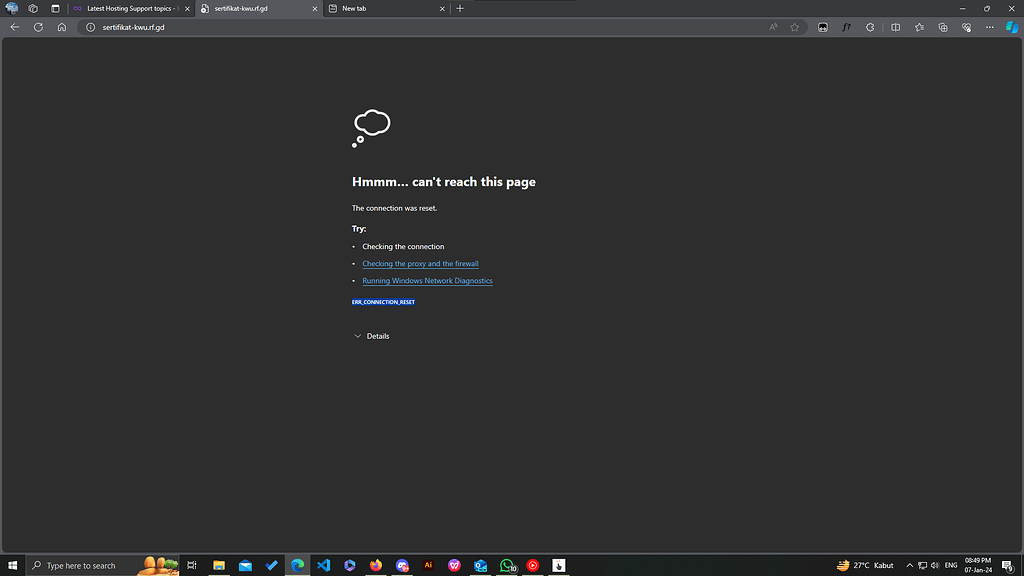Screen dimensions: 1024x576
Task: Show hidden icons in system tray
Action: click(909, 565)
